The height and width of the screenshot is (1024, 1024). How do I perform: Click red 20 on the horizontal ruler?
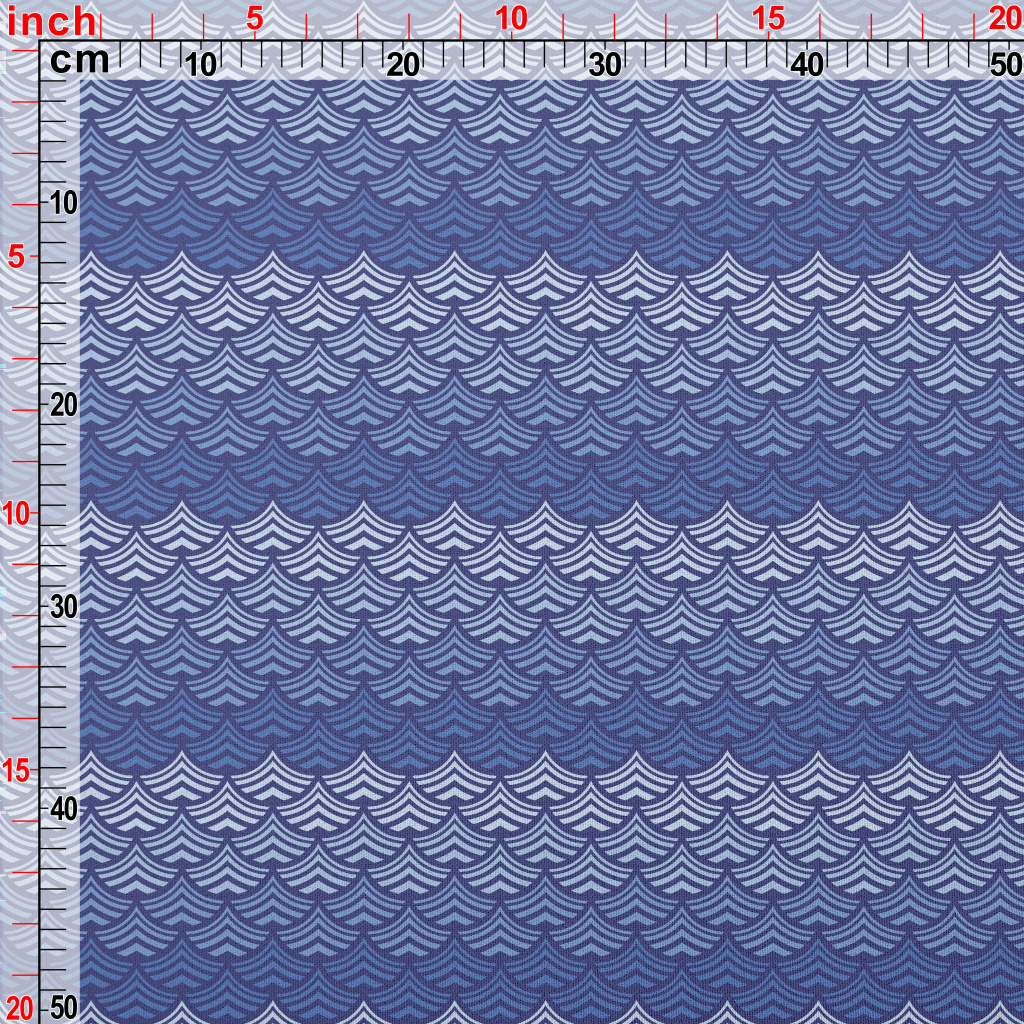point(1004,19)
